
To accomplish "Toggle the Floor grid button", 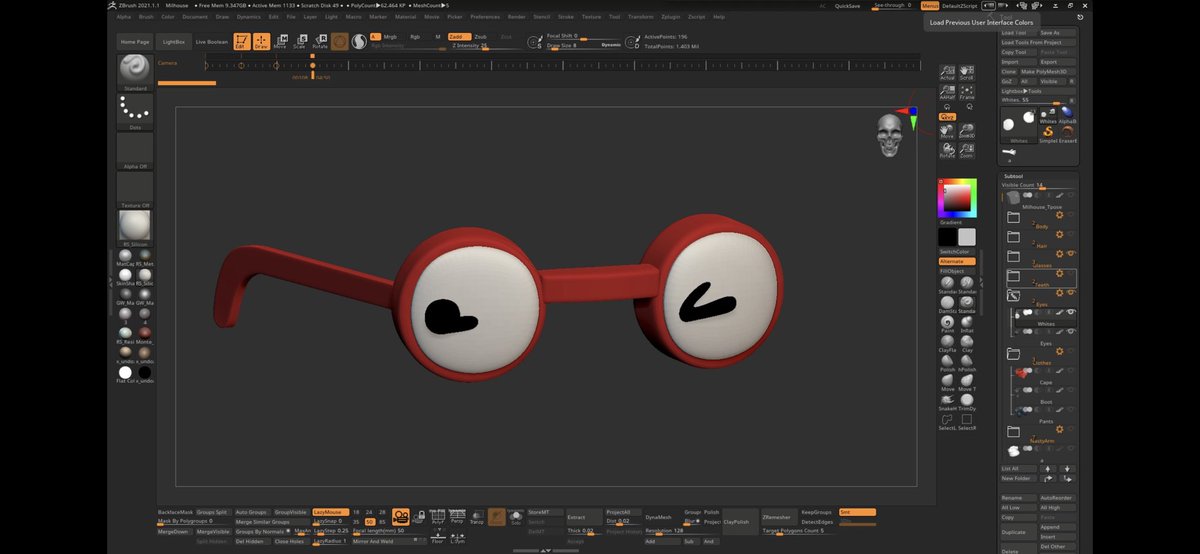I will click(x=438, y=538).
